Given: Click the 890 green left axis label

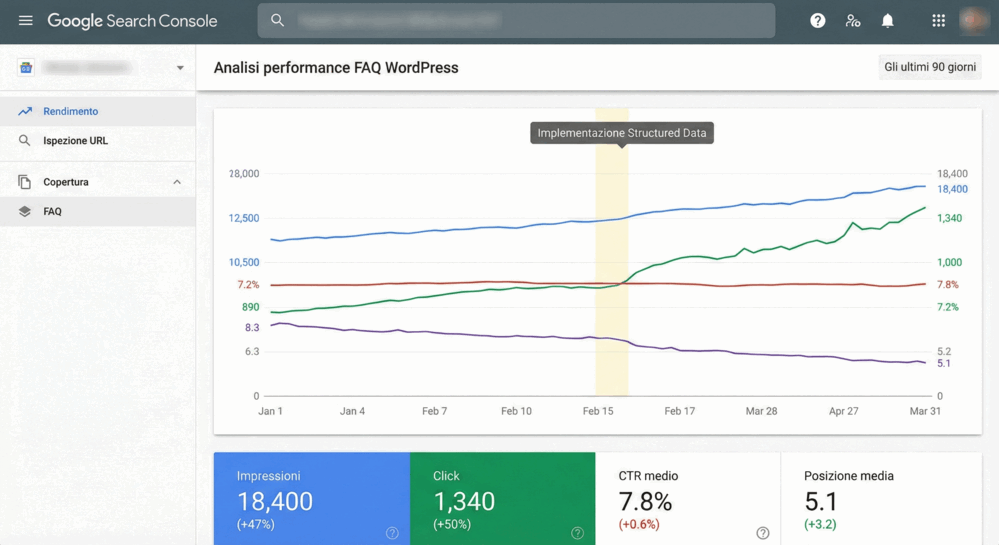Looking at the screenshot, I should click(250, 307).
